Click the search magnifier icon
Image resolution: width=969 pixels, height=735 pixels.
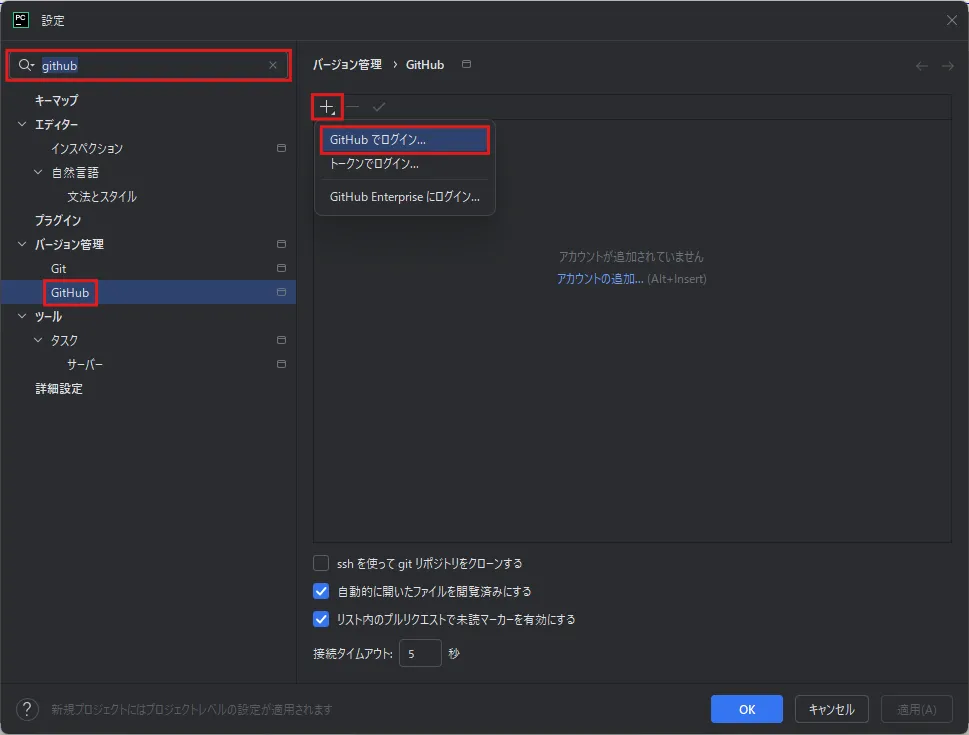pyautogui.click(x=25, y=65)
